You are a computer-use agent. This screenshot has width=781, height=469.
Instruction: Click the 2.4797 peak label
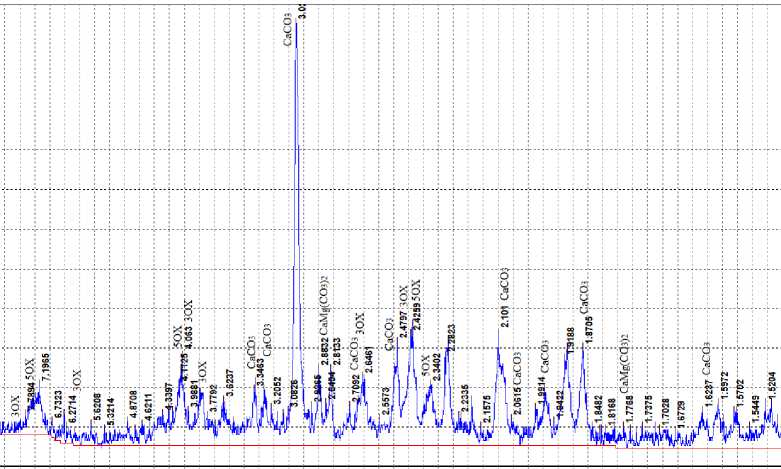402,326
